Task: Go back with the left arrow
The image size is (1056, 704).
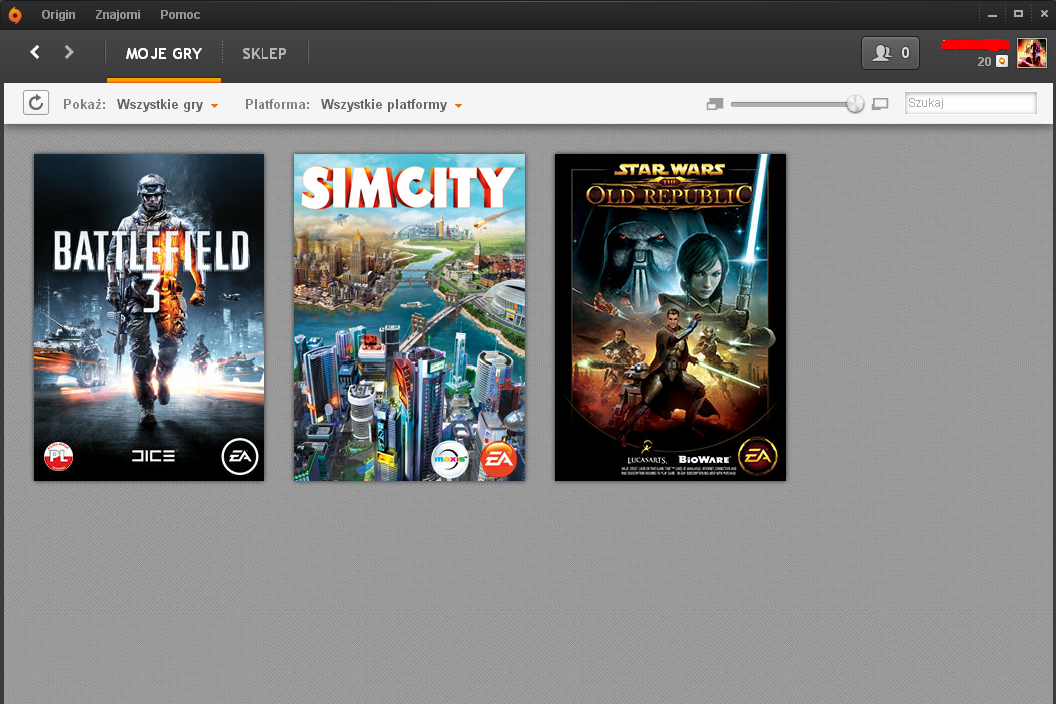Action: click(x=35, y=52)
